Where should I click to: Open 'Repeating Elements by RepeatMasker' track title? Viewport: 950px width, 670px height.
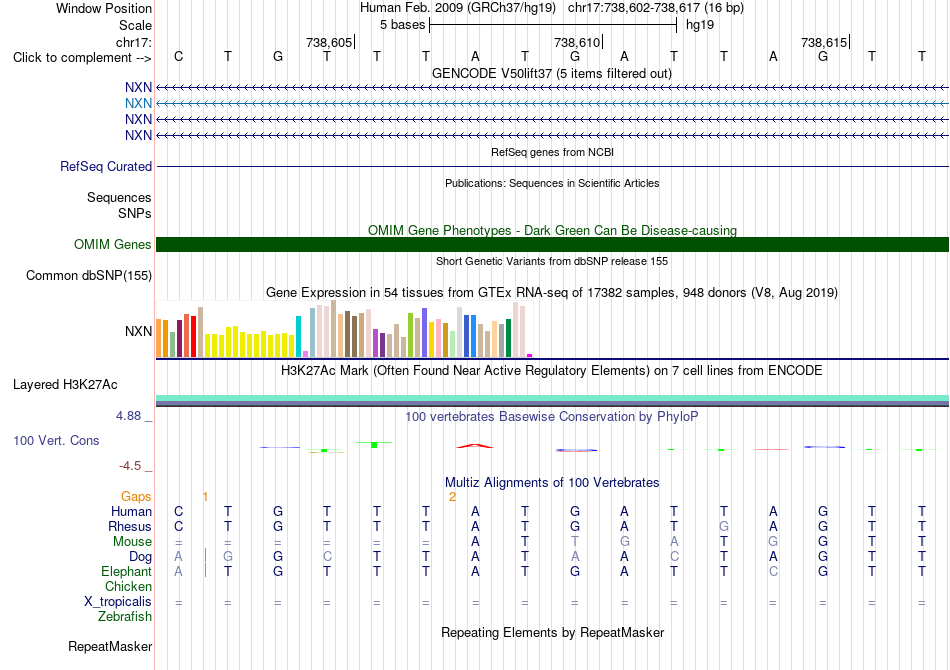pyautogui.click(x=552, y=633)
